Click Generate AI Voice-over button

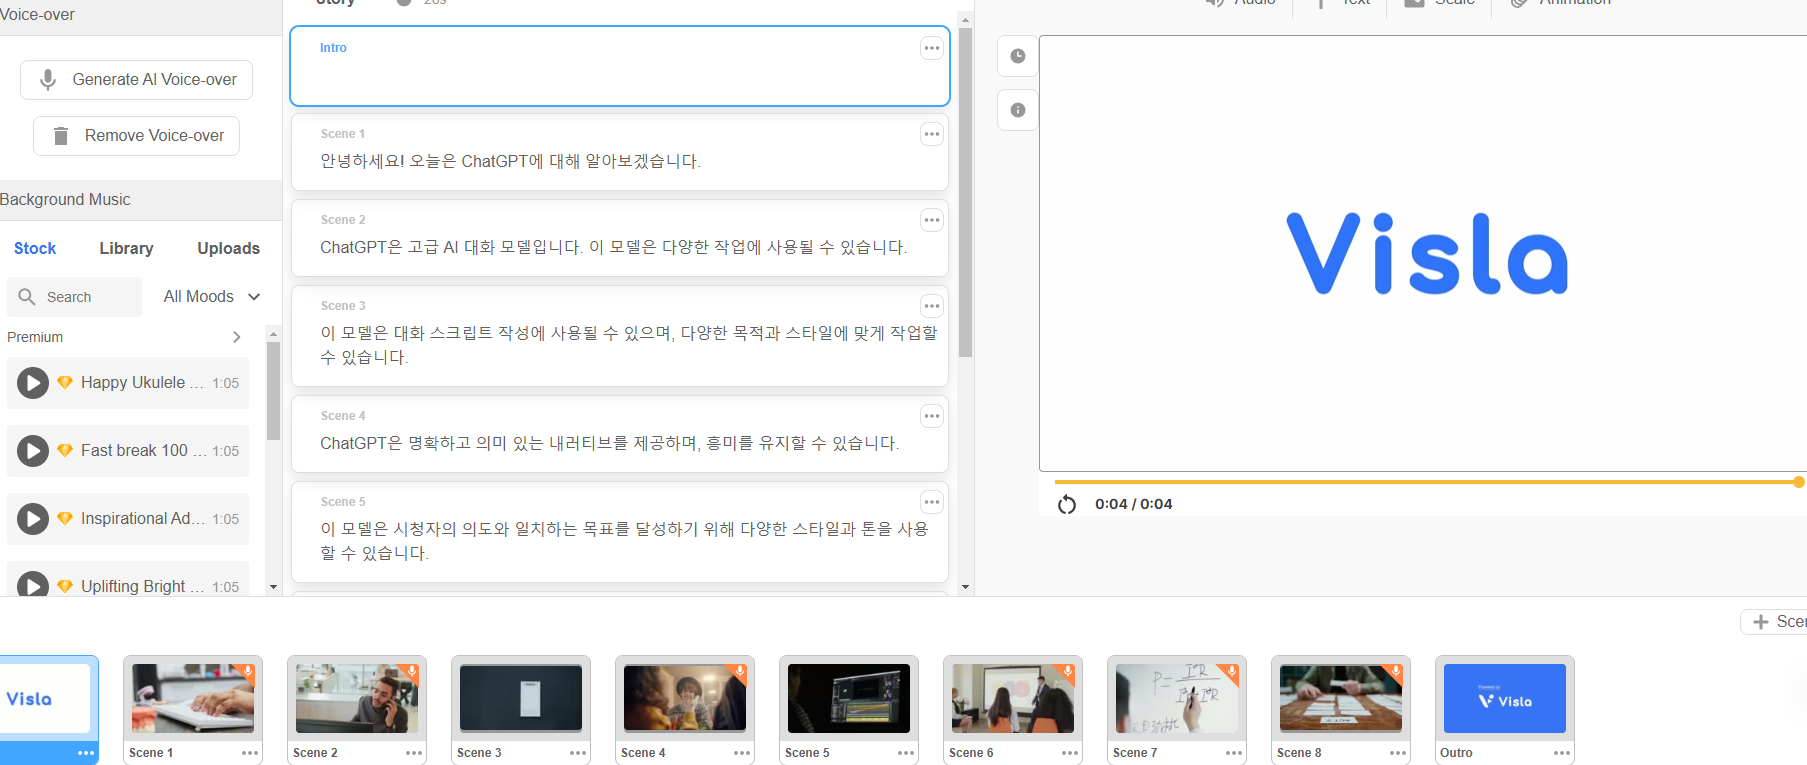[x=136, y=80]
